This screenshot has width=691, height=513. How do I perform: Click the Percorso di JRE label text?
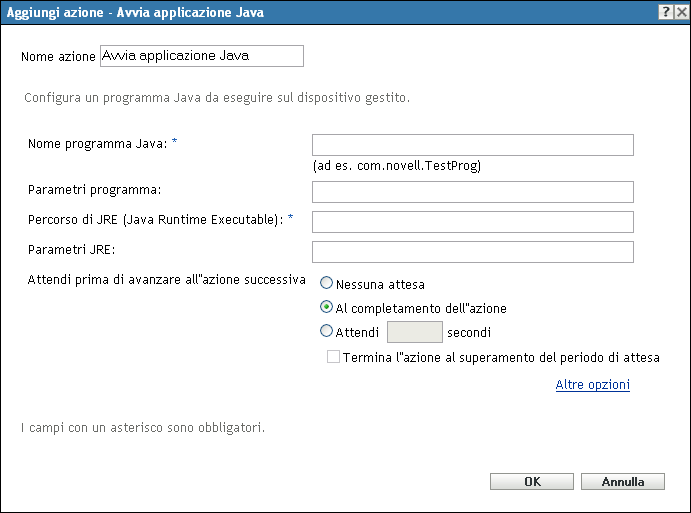(x=156, y=219)
